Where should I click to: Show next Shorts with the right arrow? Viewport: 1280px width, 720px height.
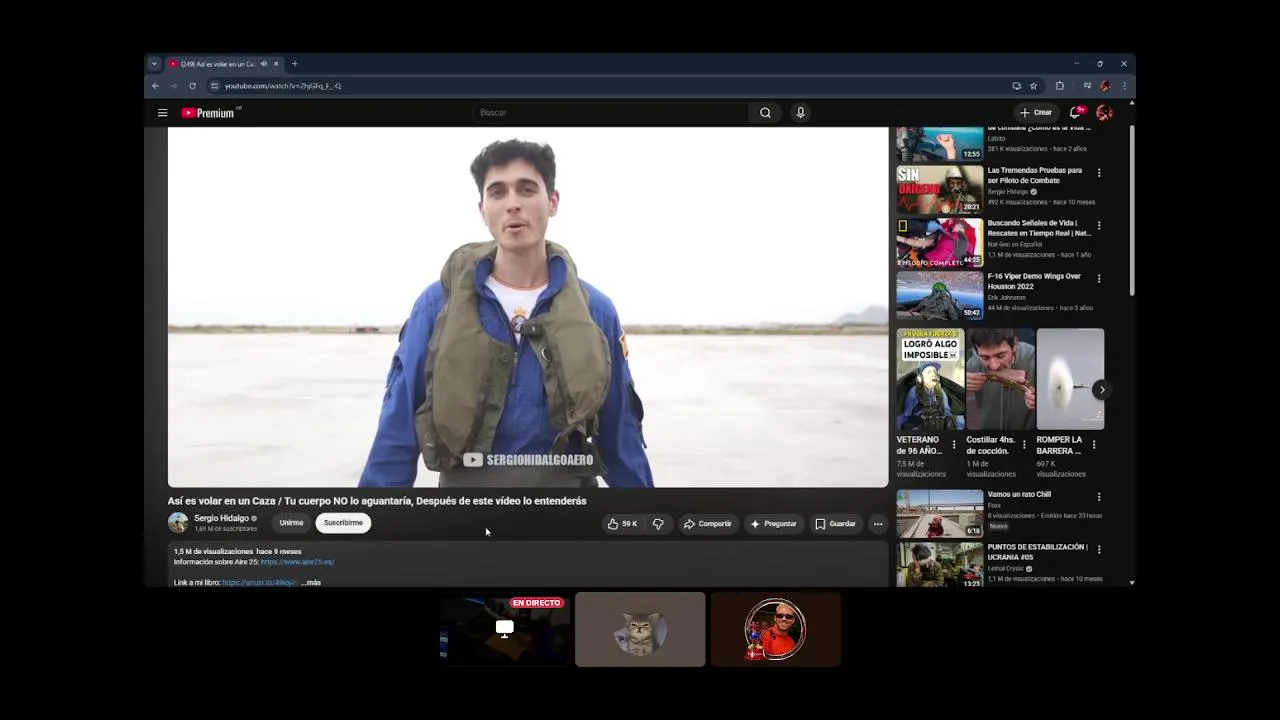point(1102,390)
